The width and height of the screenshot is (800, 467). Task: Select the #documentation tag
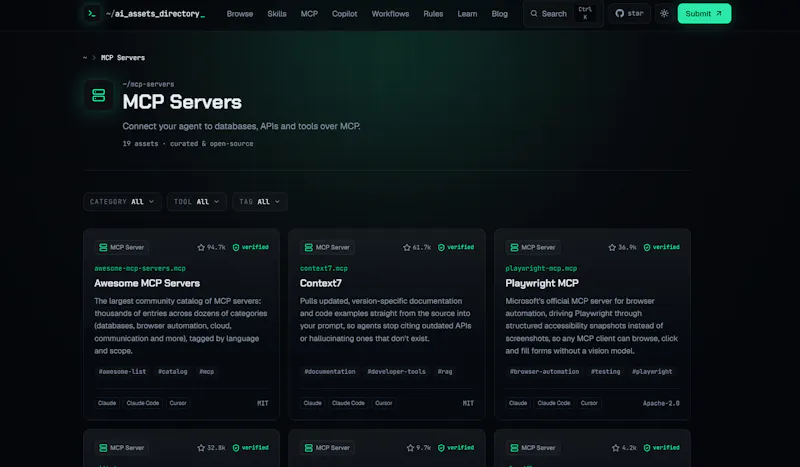click(x=330, y=372)
